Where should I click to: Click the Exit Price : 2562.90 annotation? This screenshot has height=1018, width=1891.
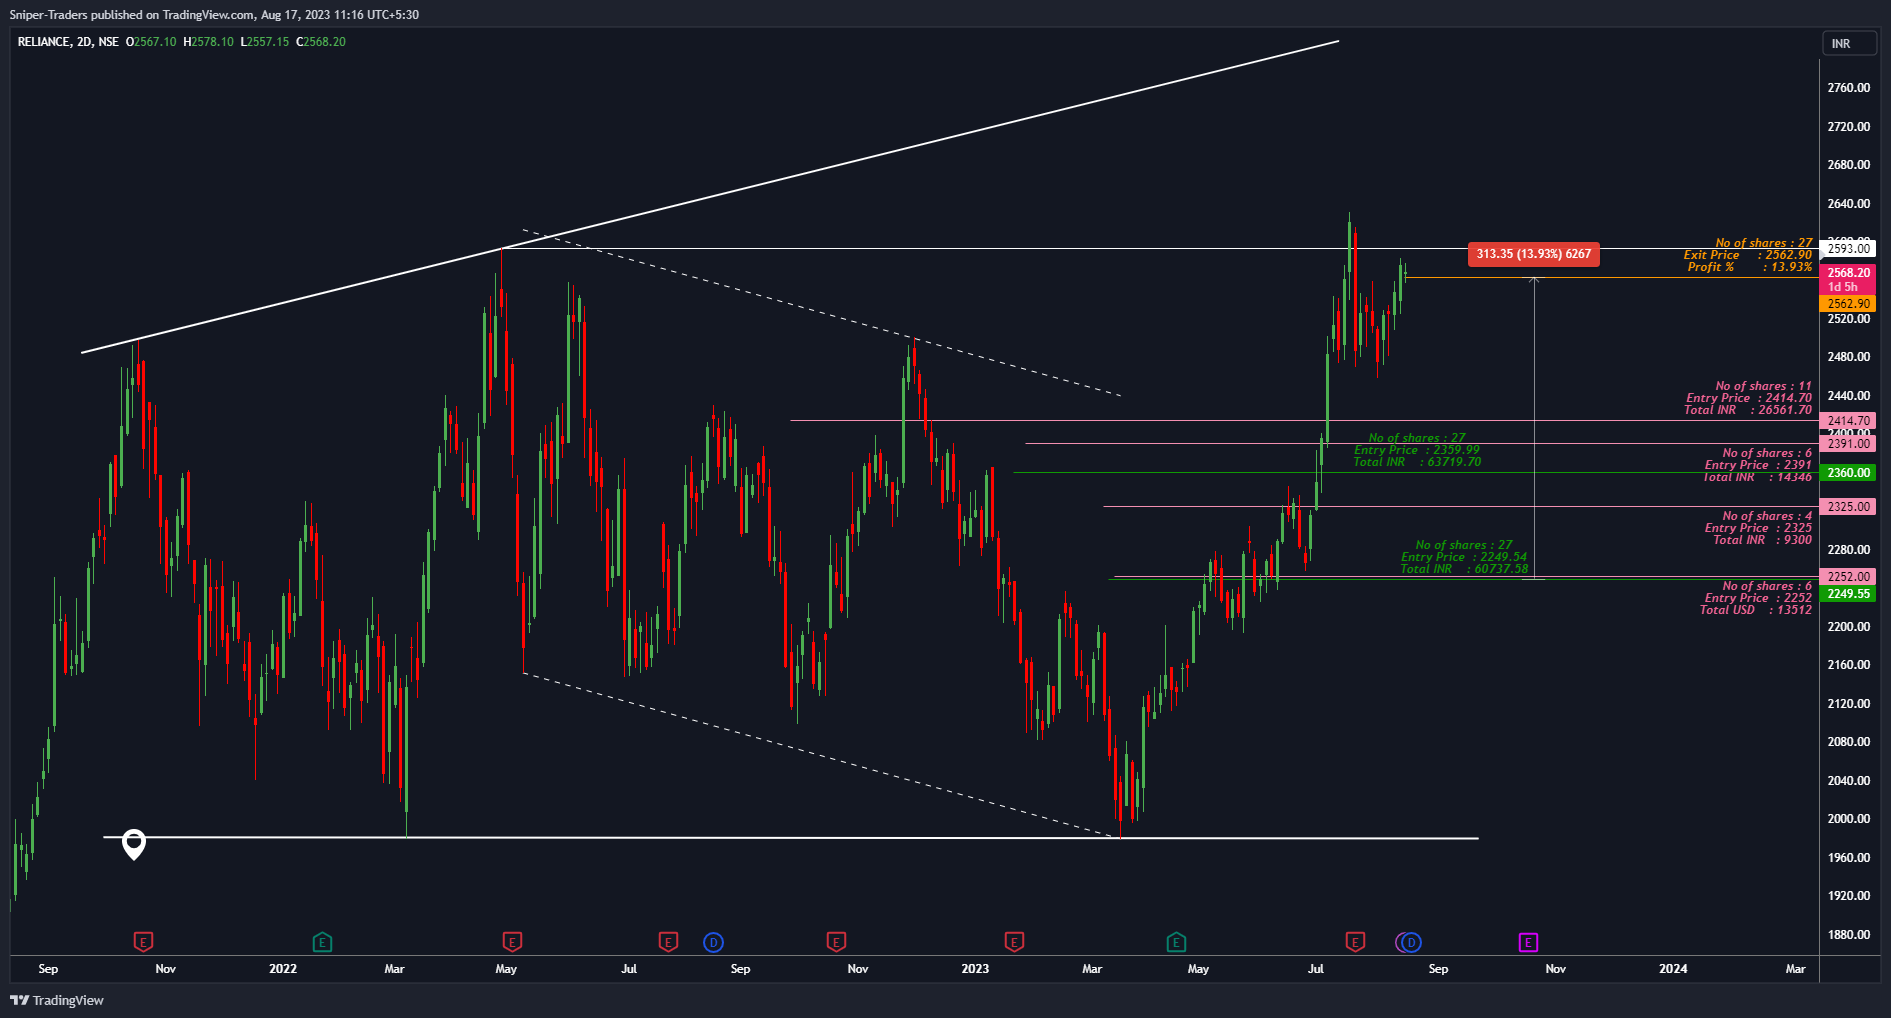(x=1748, y=255)
